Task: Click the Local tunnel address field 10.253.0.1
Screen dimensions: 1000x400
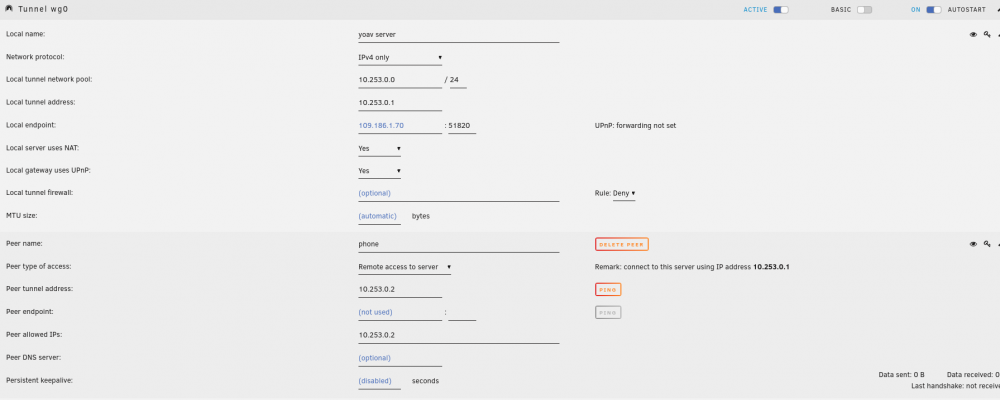Action: click(x=400, y=103)
